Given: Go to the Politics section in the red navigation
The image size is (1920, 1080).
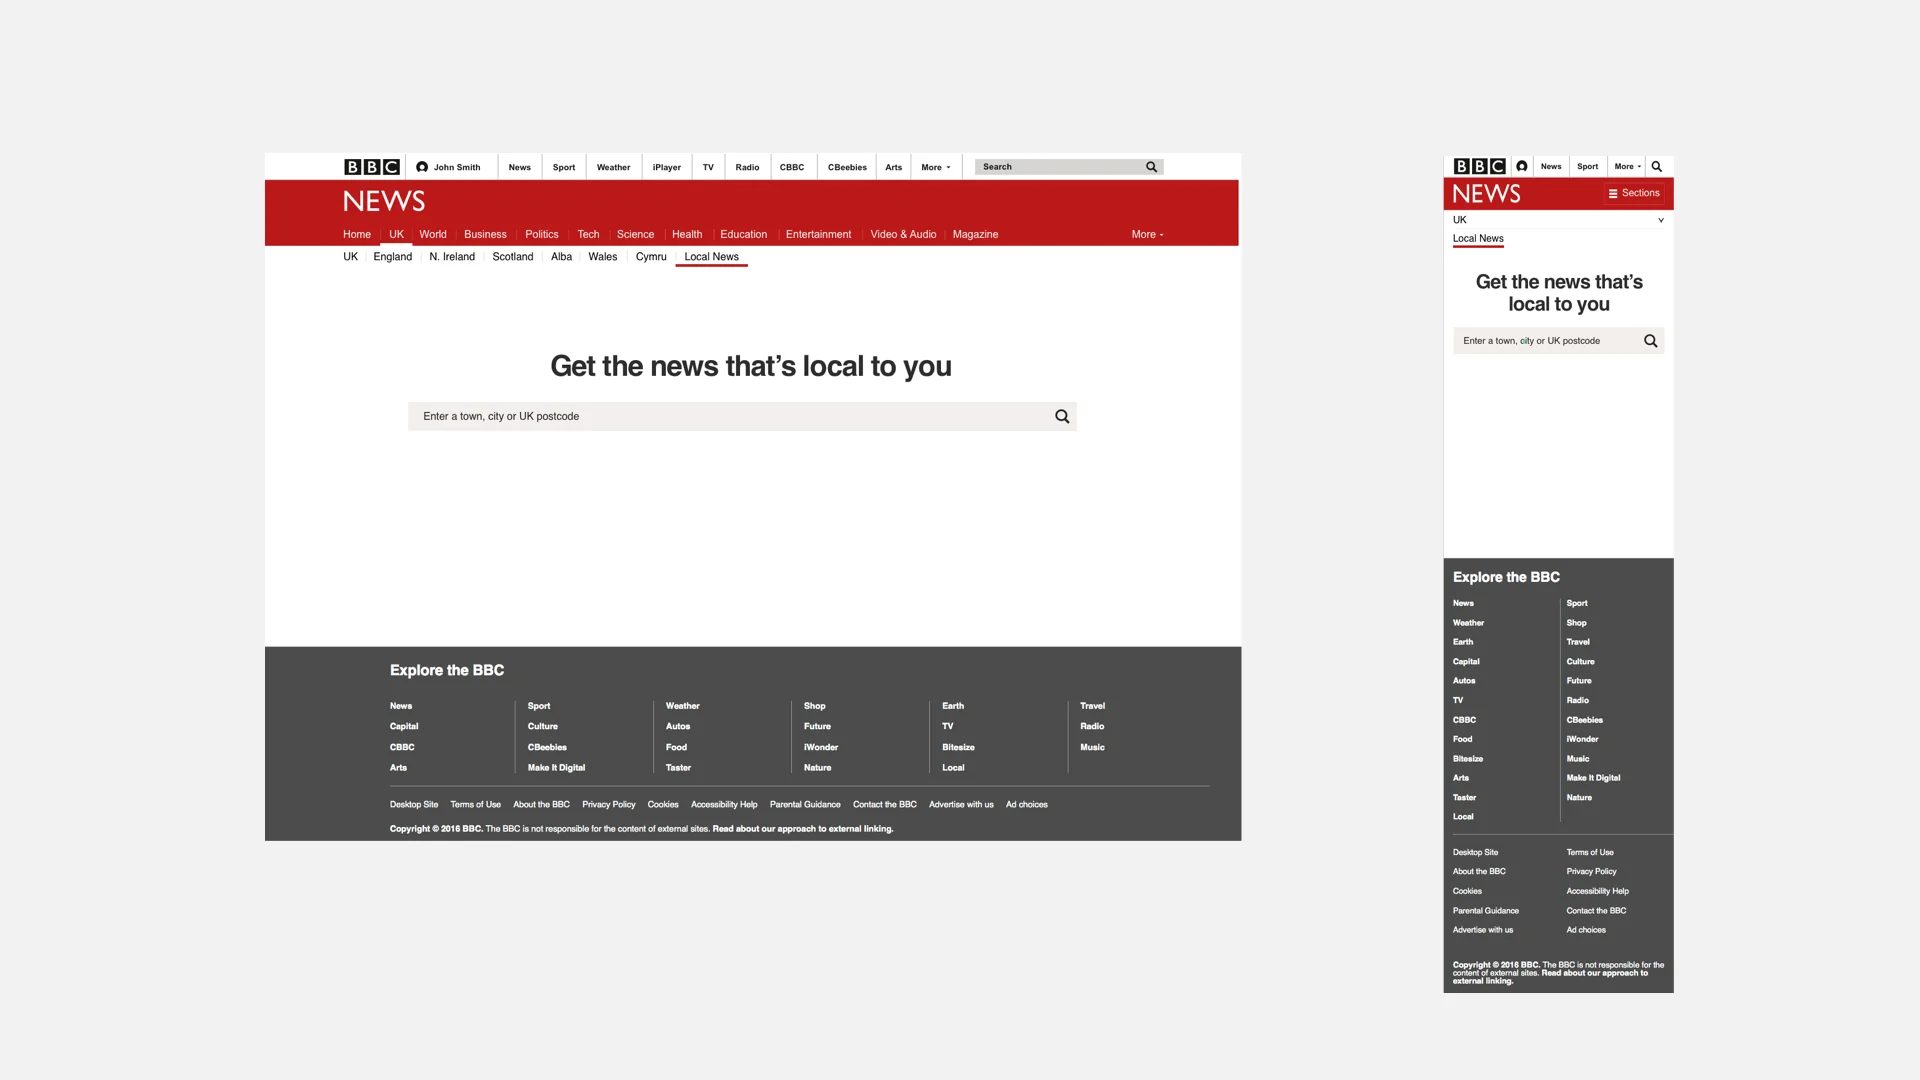Looking at the screenshot, I should click(542, 234).
